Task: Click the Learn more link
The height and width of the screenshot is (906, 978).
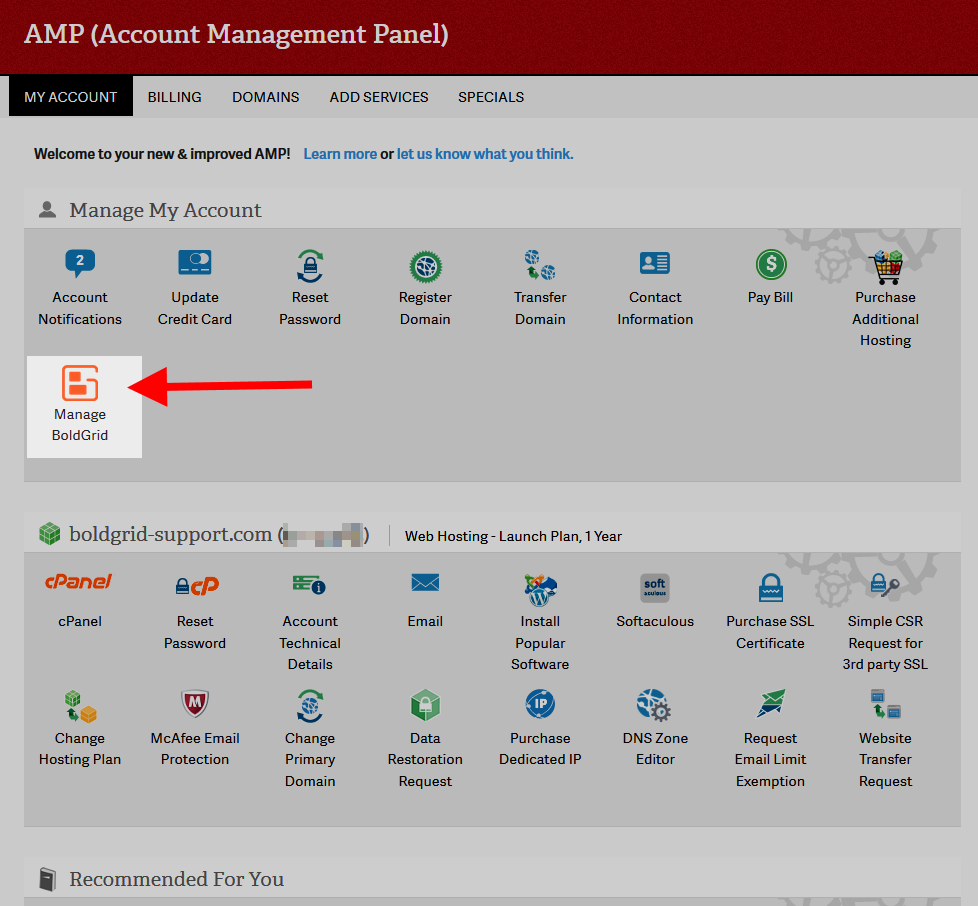Action: tap(340, 154)
